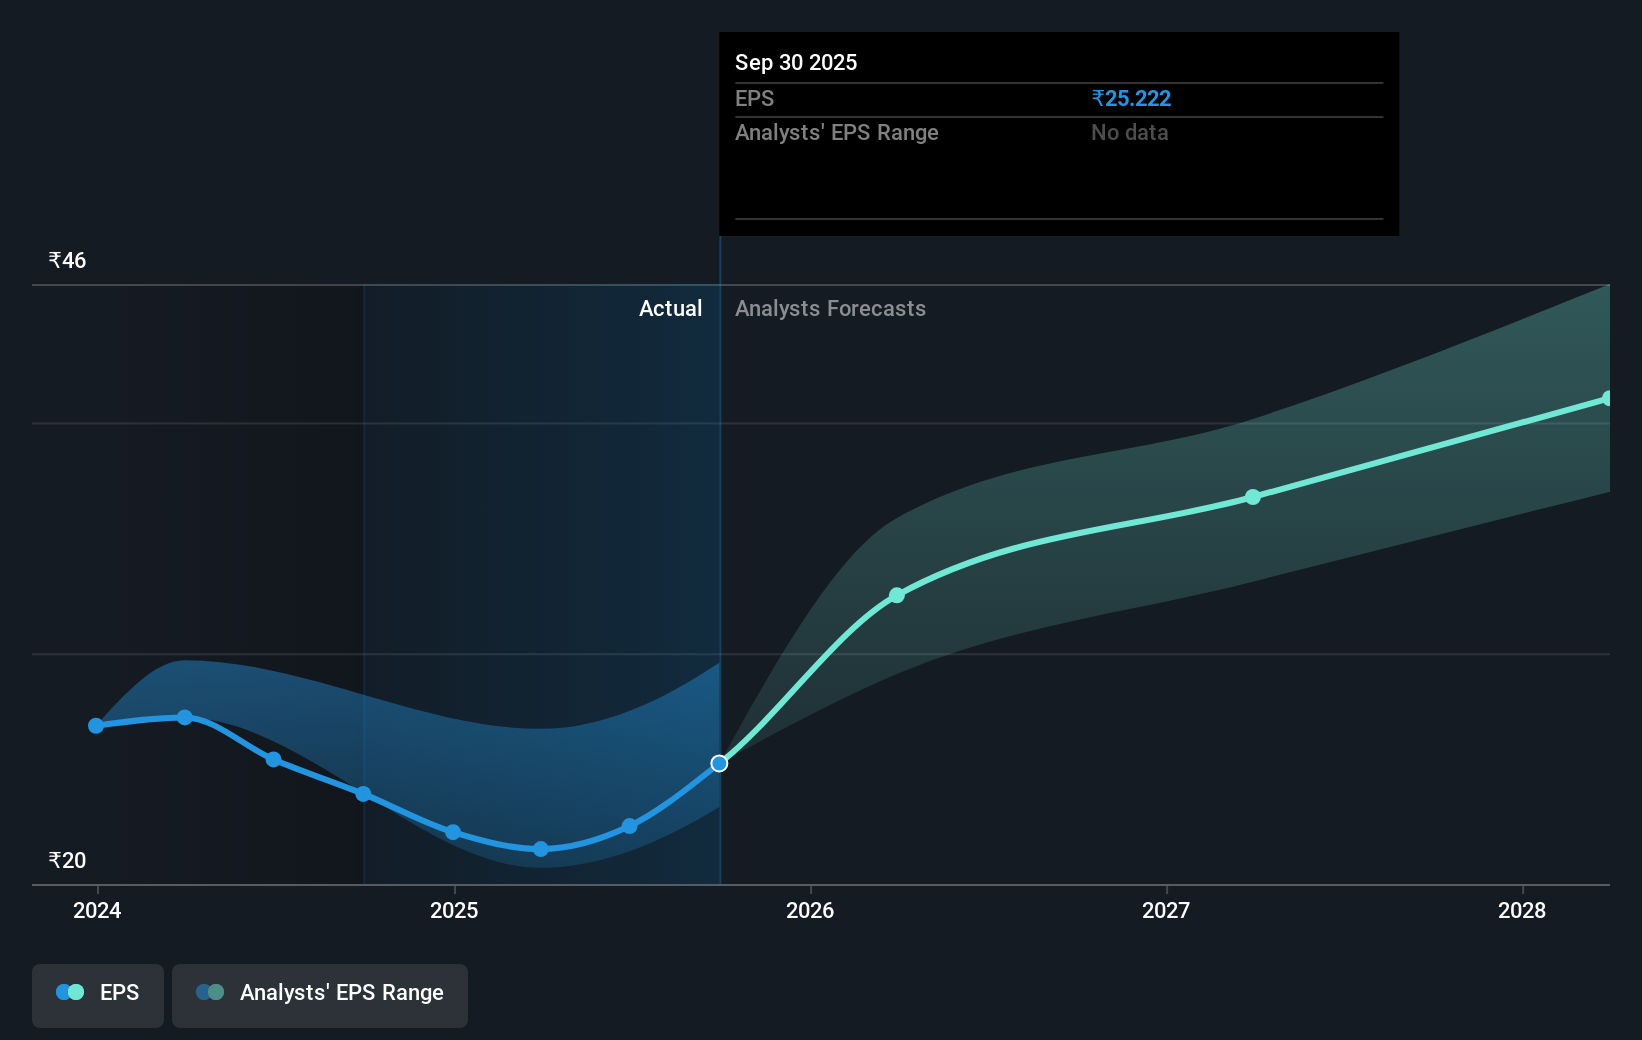Click the 2027 forecast data point
This screenshot has width=1642, height=1040.
1253,497
